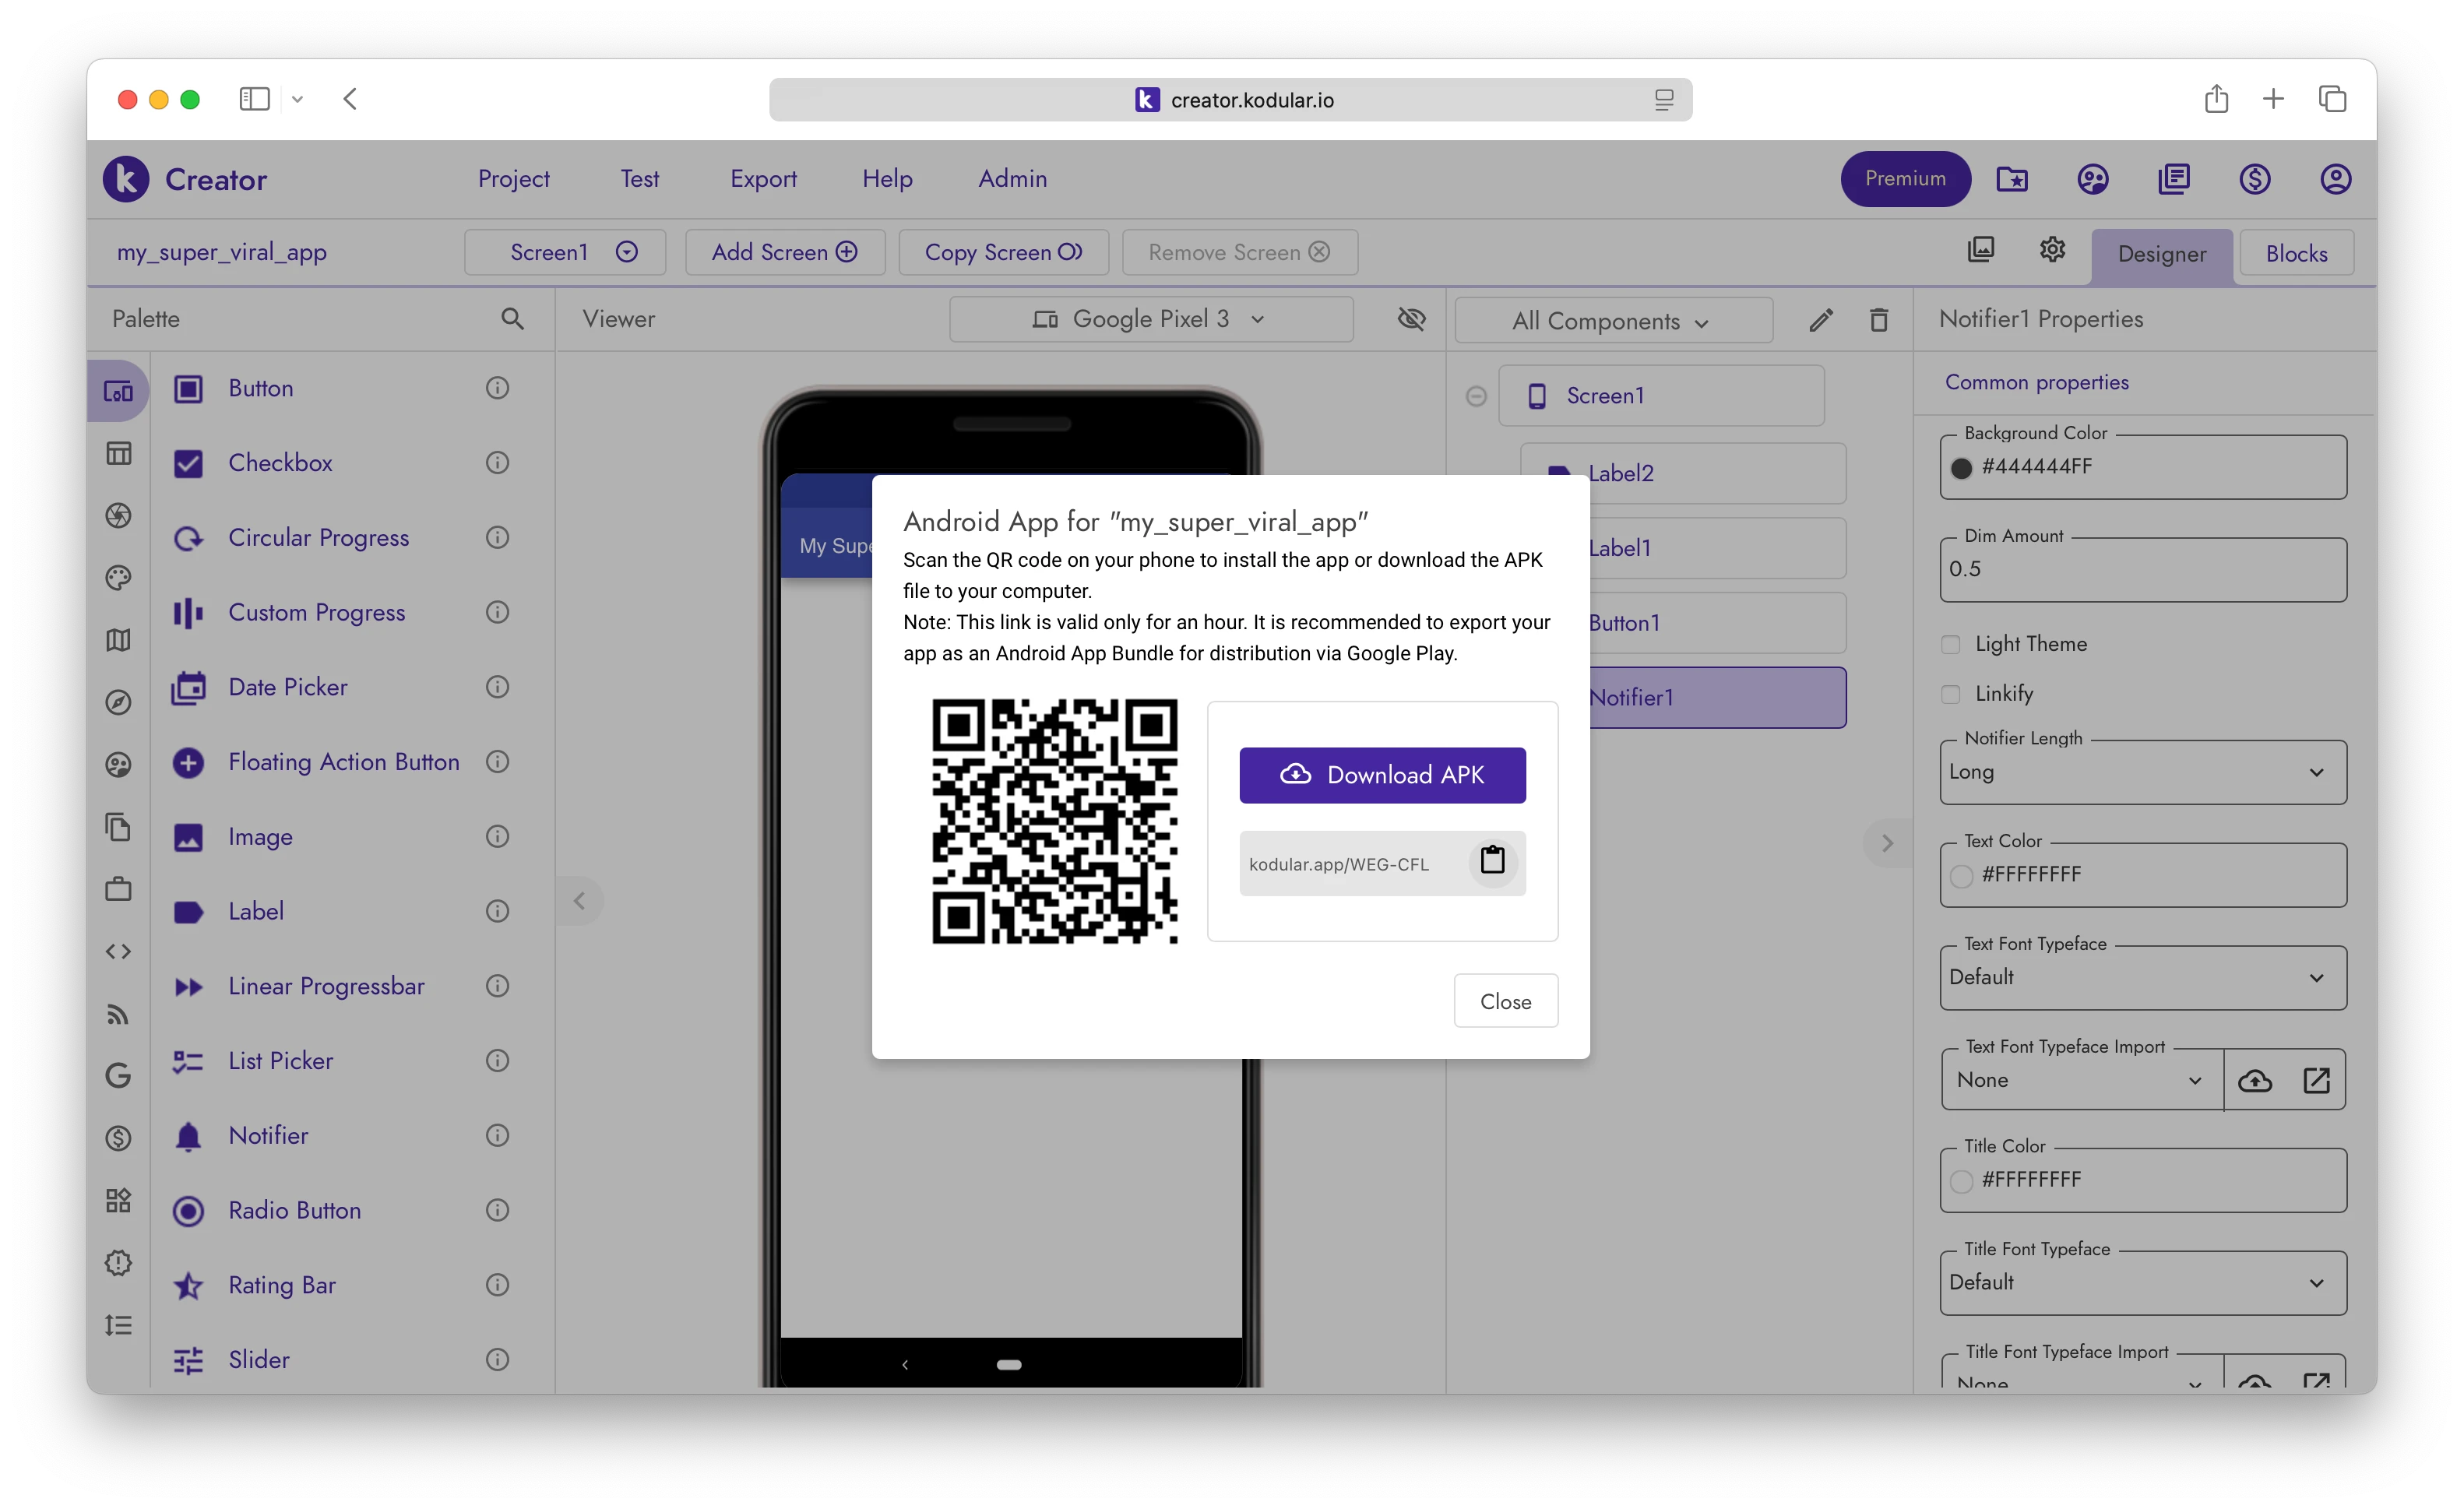Select the Media palette category

point(118,515)
